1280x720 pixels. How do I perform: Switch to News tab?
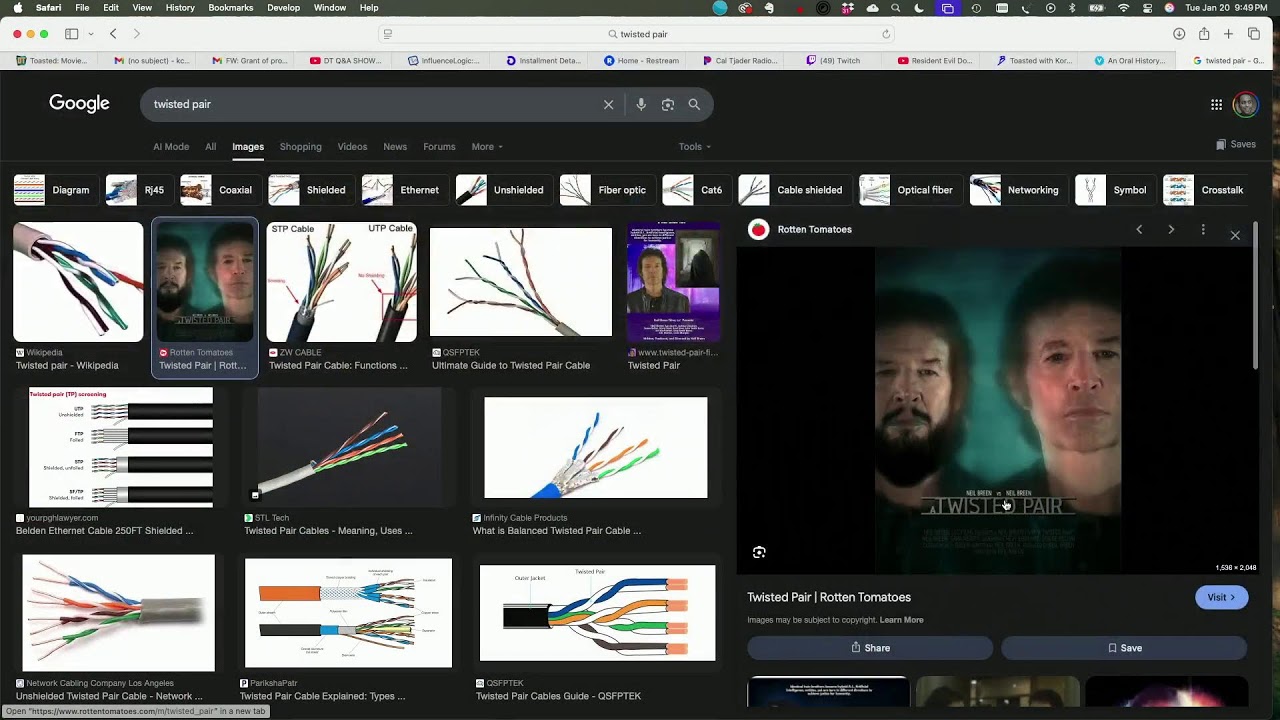point(395,147)
